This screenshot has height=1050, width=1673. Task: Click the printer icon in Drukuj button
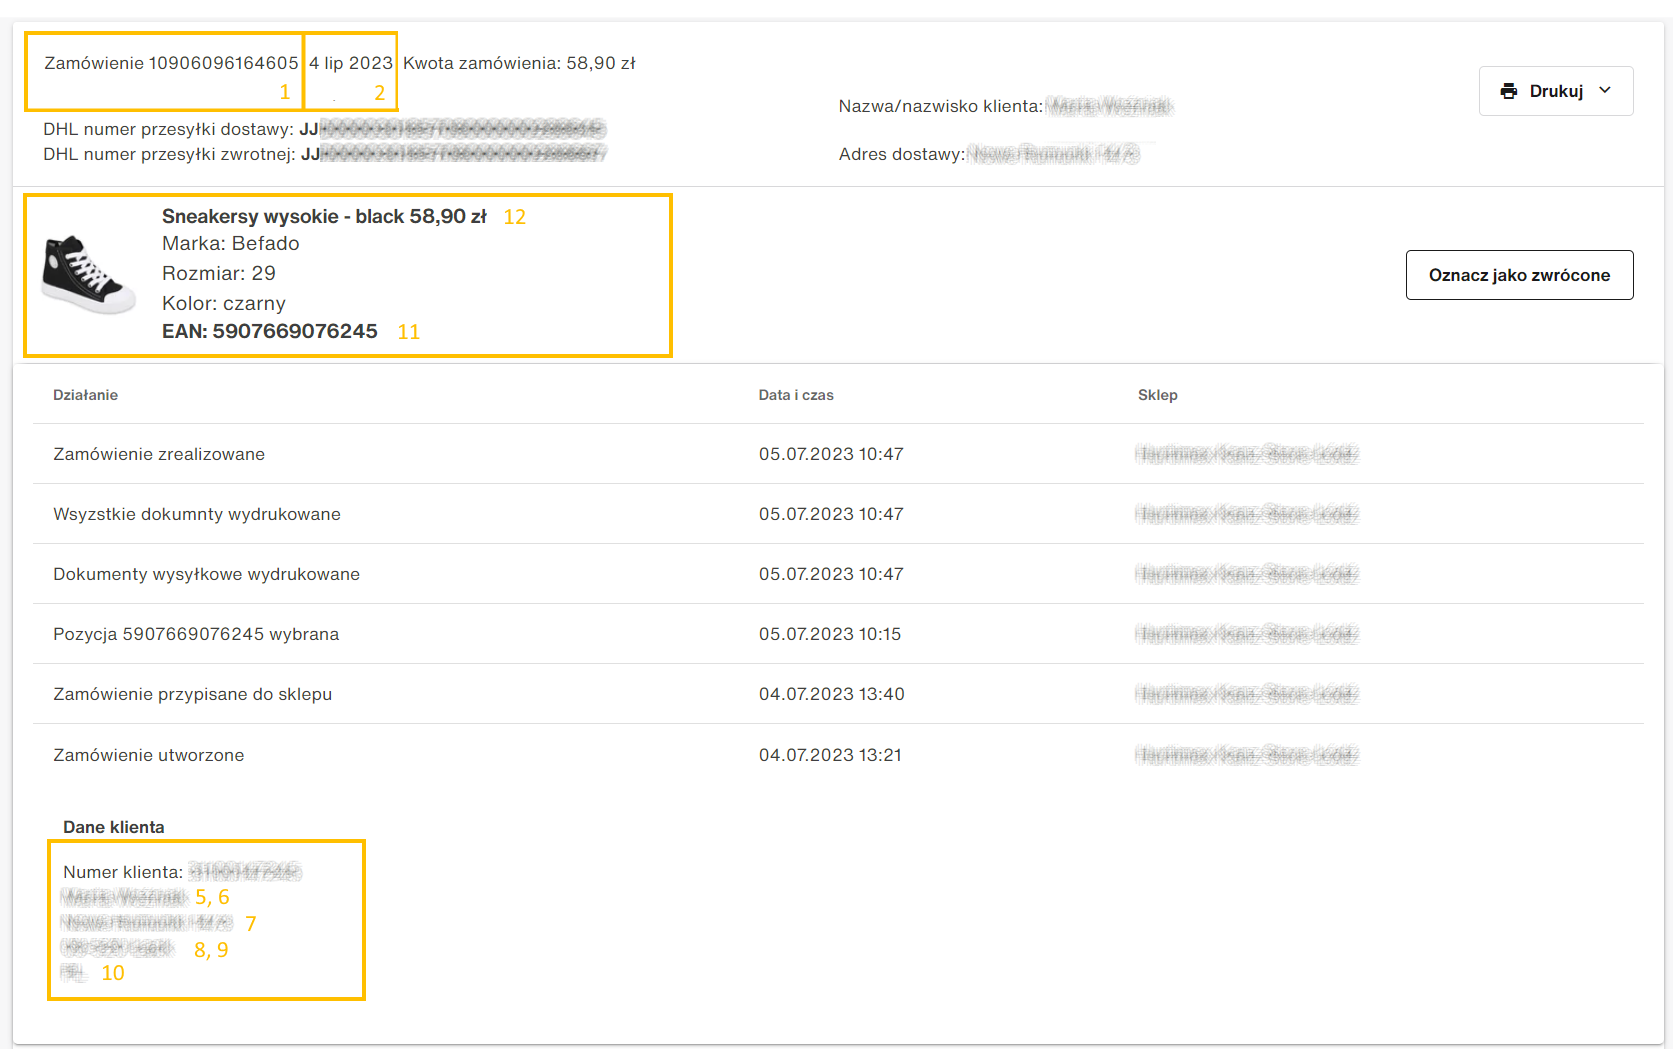point(1508,91)
